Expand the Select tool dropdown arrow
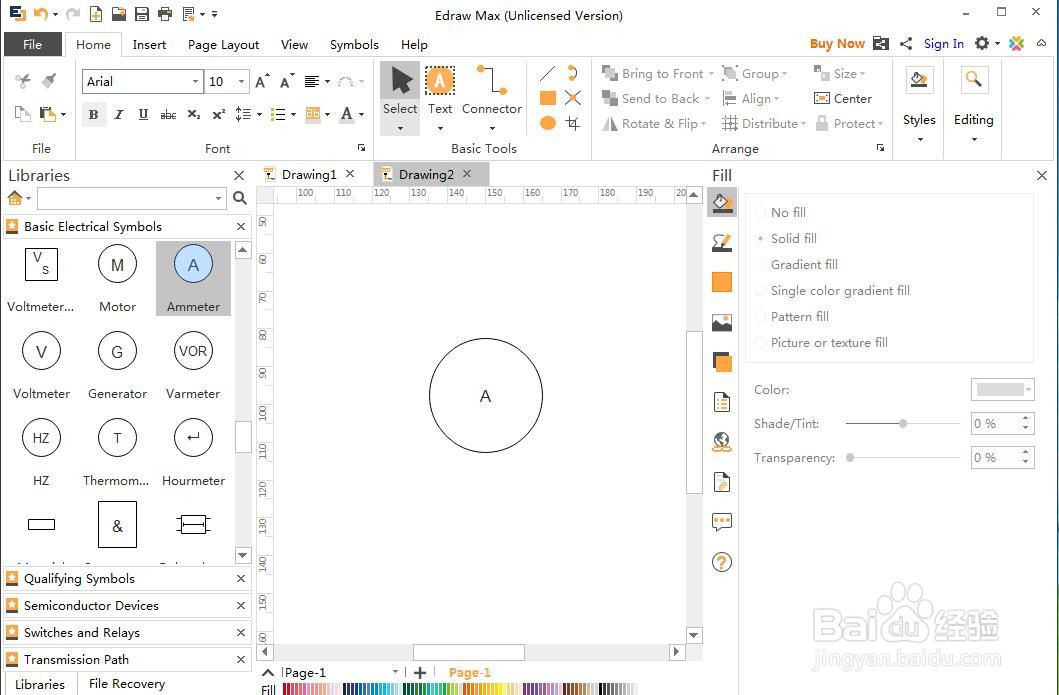Screen dimensions: 1059x695 tap(400, 128)
